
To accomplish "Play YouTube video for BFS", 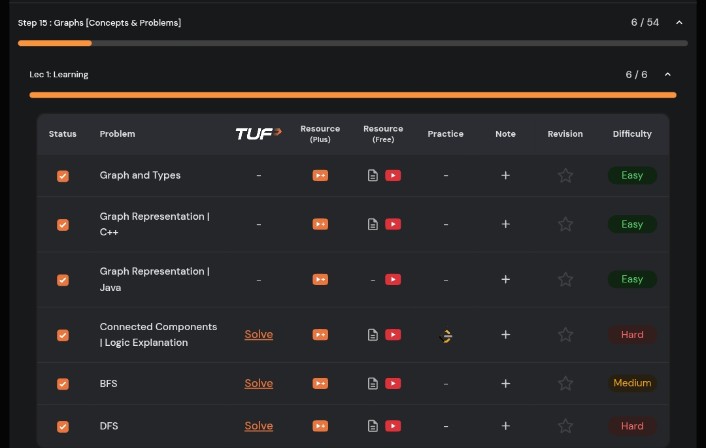I will click(x=393, y=383).
